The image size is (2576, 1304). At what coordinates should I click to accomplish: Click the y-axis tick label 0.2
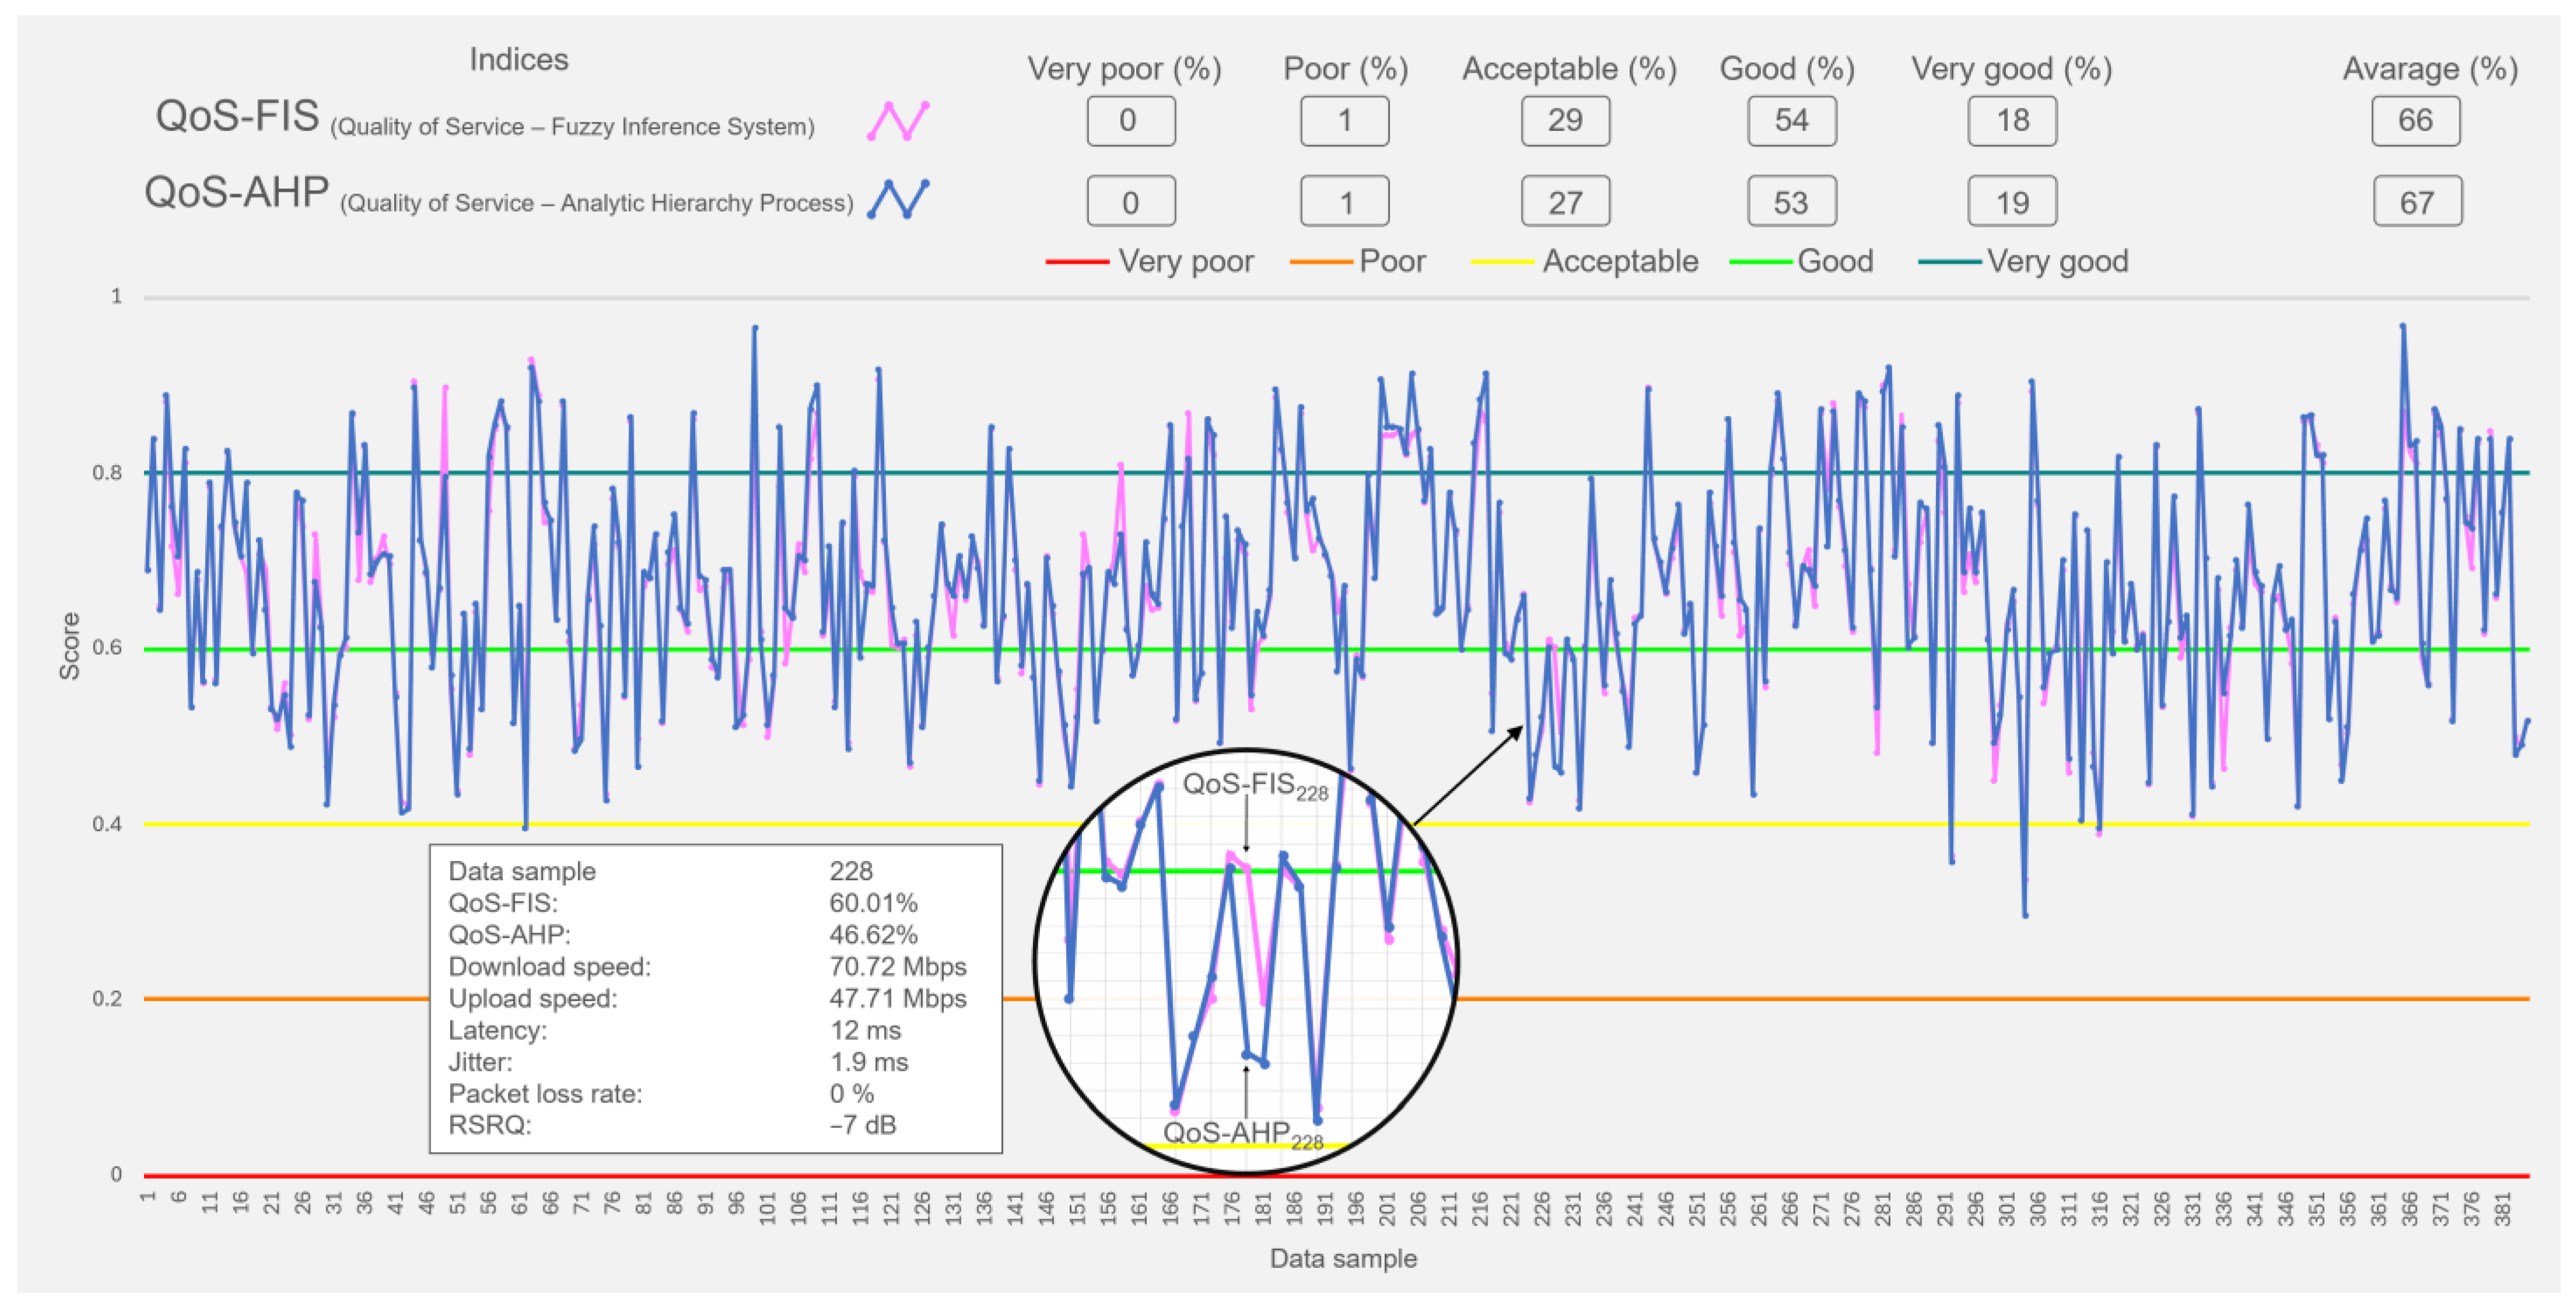tap(107, 998)
